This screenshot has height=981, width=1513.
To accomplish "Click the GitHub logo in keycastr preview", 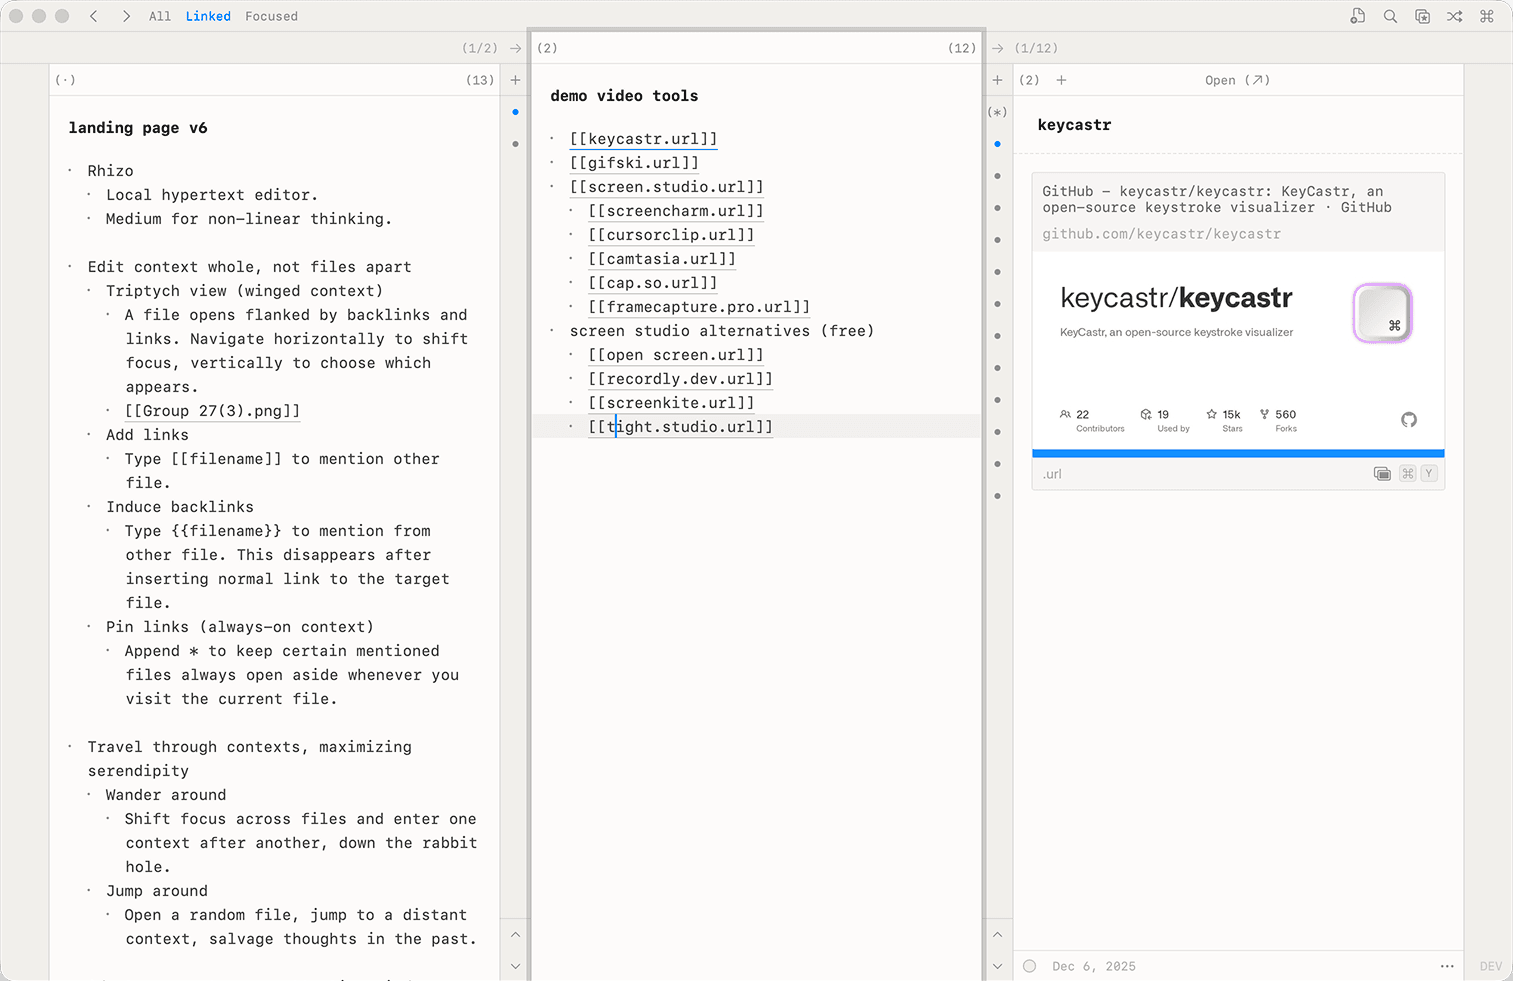I will tap(1409, 420).
